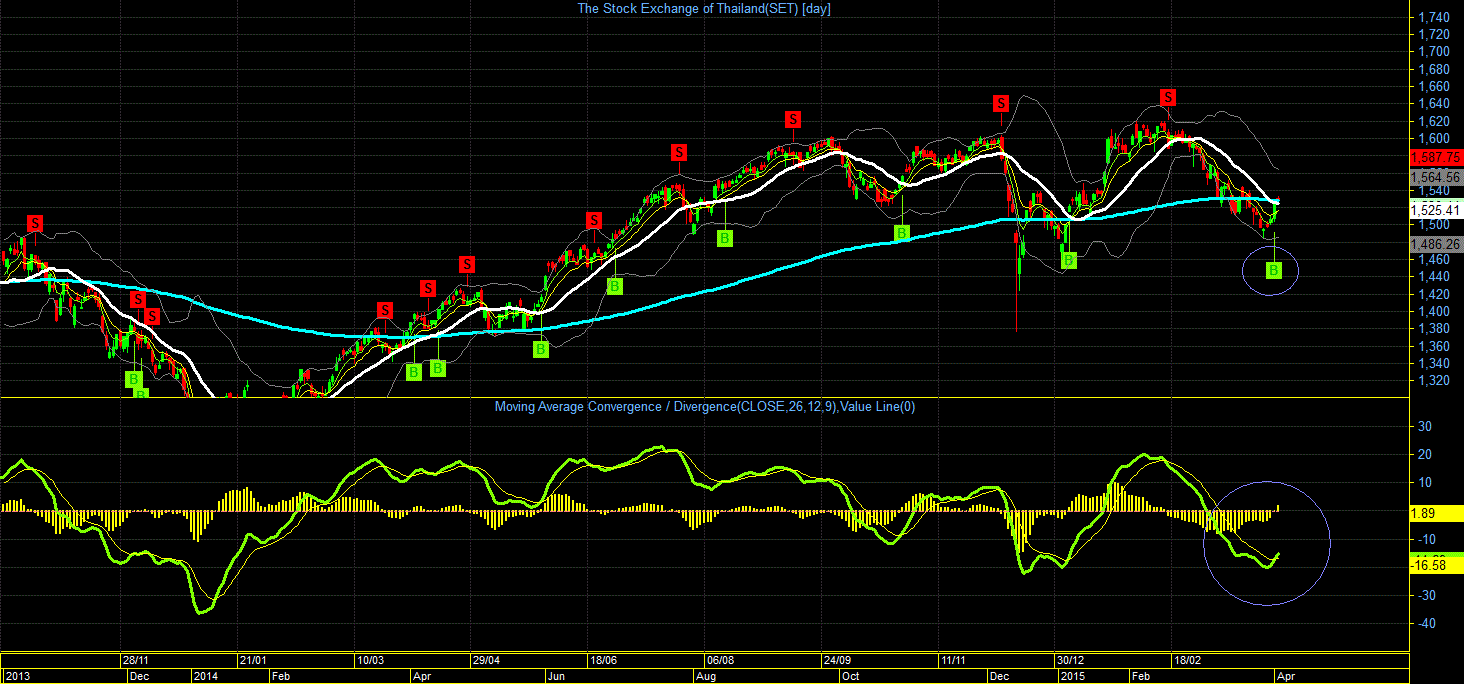Click the gray 1,564.56 price tag
Viewport: 1464px width, 684px height.
point(1436,177)
